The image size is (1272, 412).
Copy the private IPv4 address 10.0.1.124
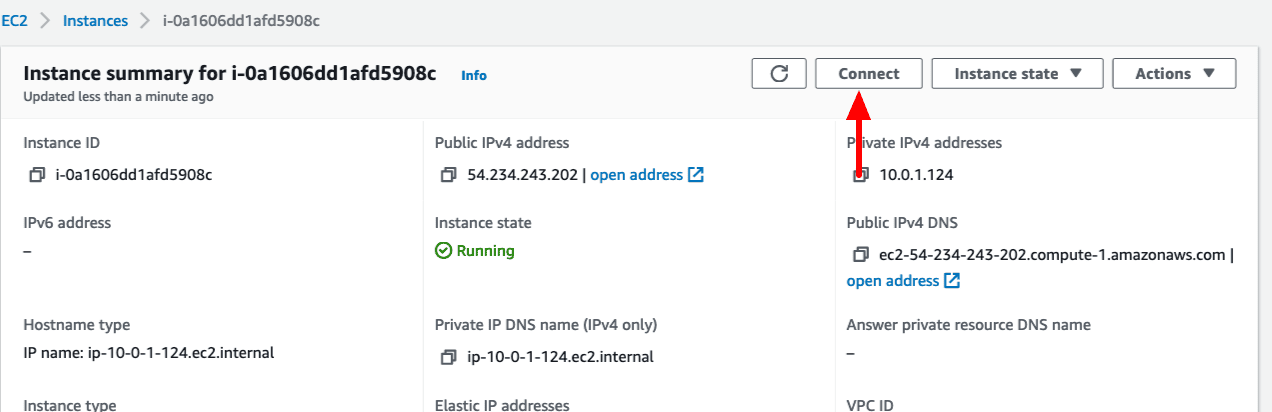(861, 175)
